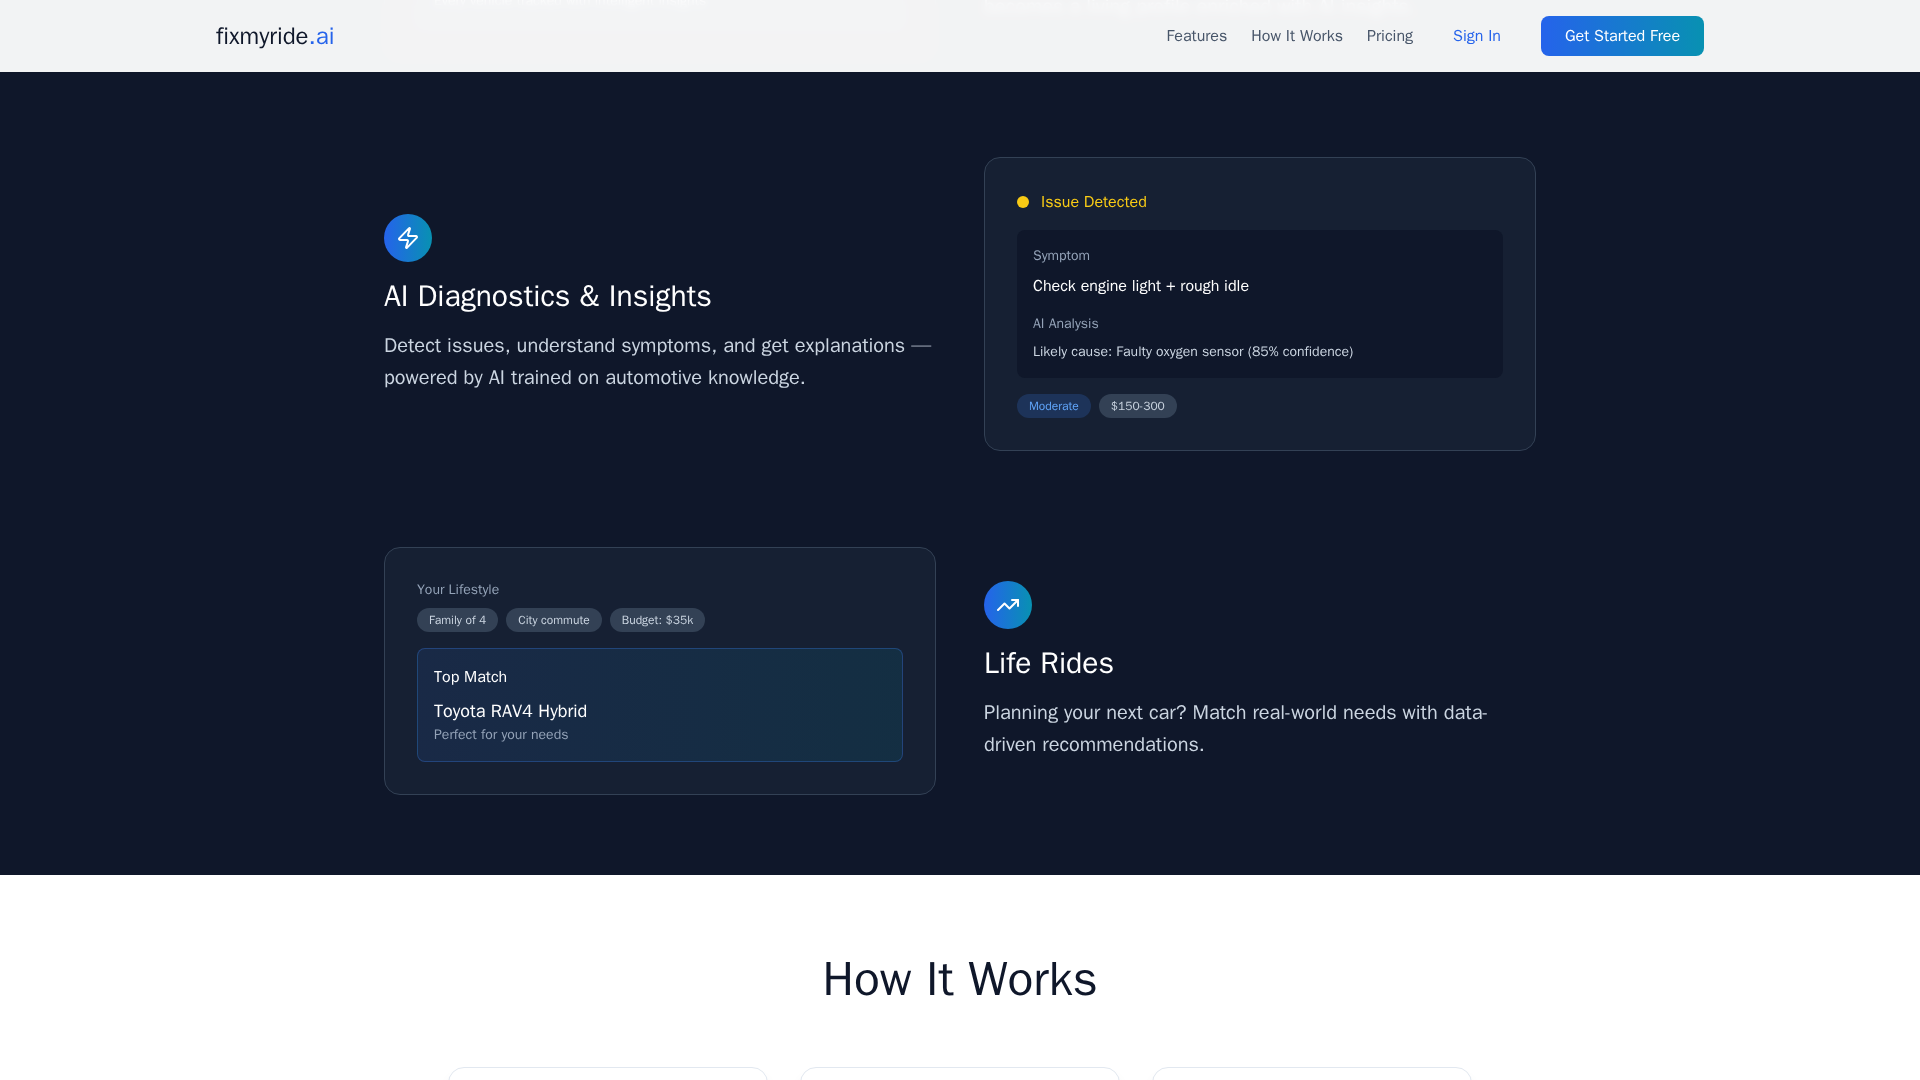This screenshot has height=1080, width=1920.
Task: Select the City commute chip
Action: 553,620
